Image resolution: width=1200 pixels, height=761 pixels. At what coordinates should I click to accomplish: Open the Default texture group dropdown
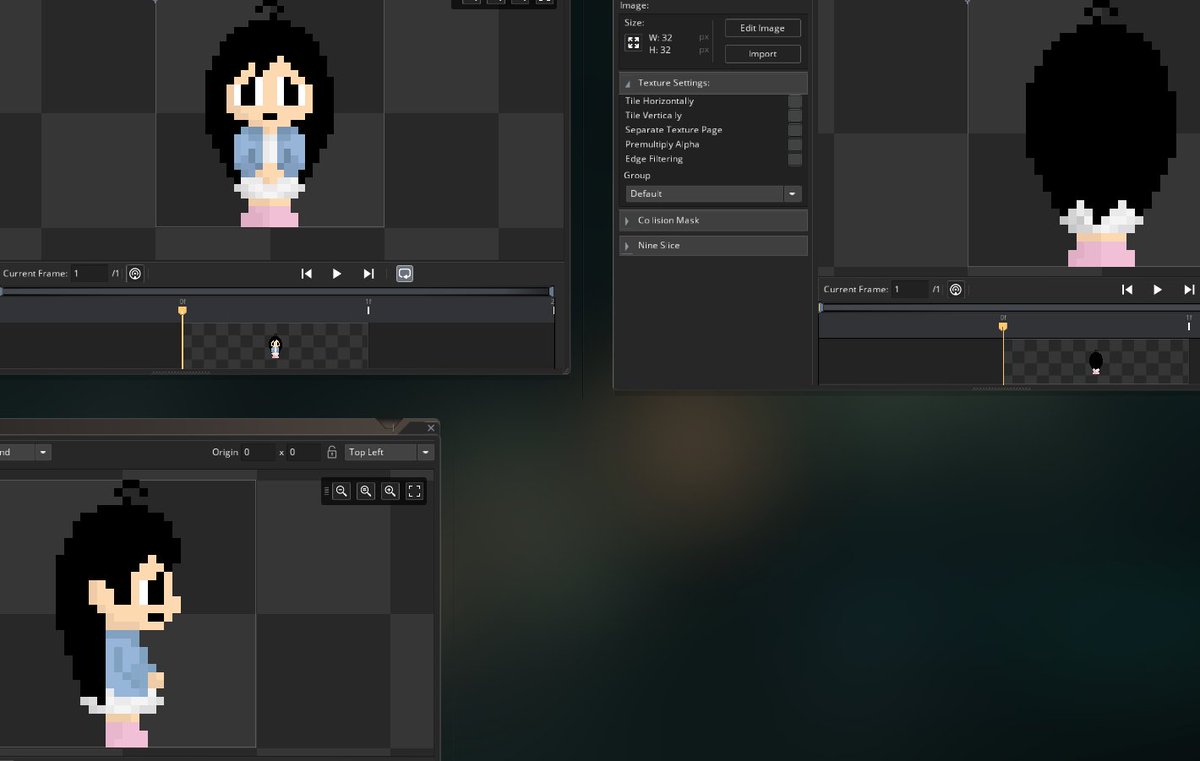click(714, 194)
